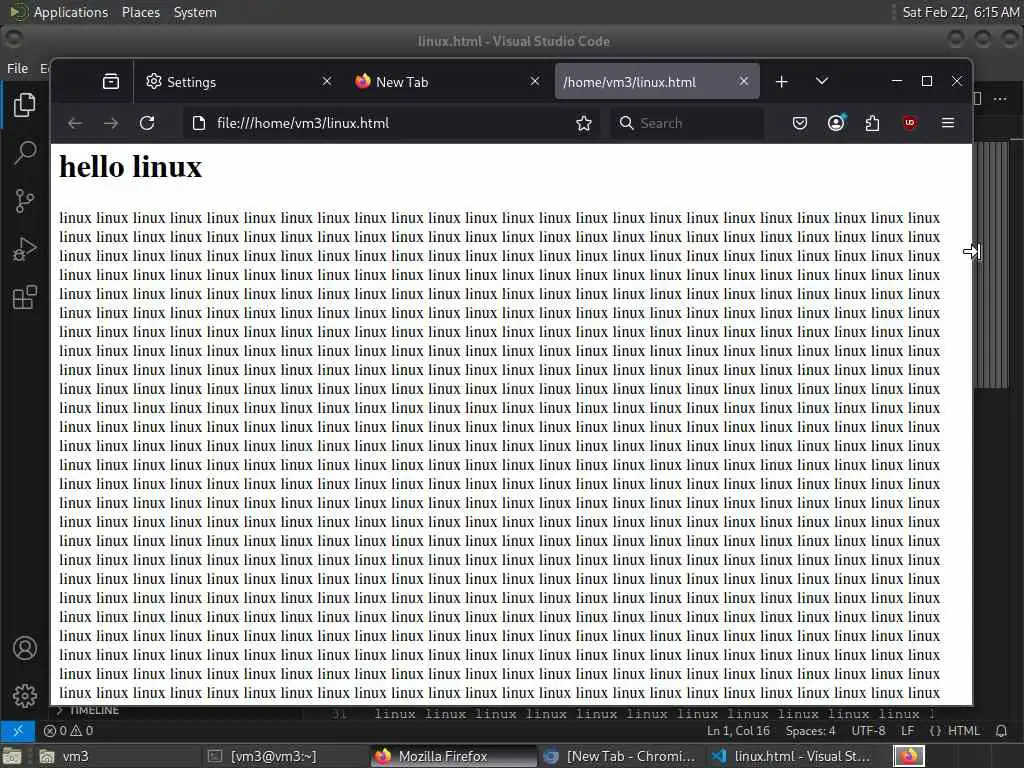Image resolution: width=1024 pixels, height=768 pixels.
Task: List all Firefox tabs dropdown arrow
Action: point(822,82)
